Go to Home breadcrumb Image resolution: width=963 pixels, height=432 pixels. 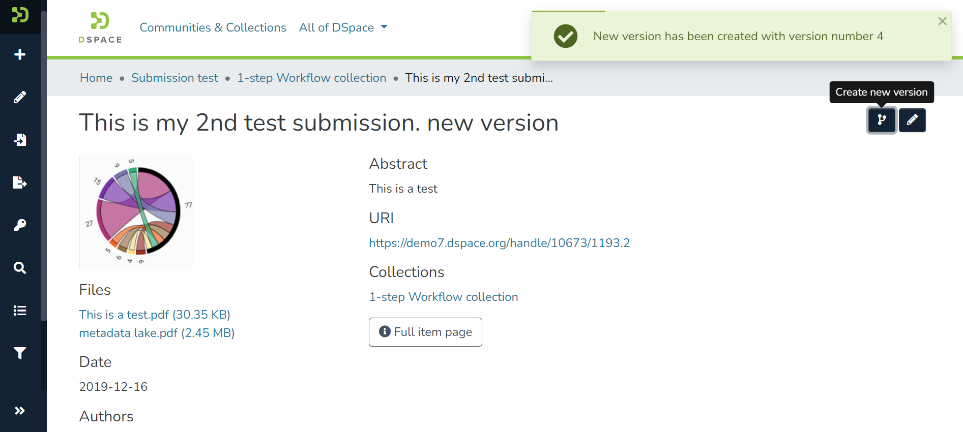click(x=96, y=78)
